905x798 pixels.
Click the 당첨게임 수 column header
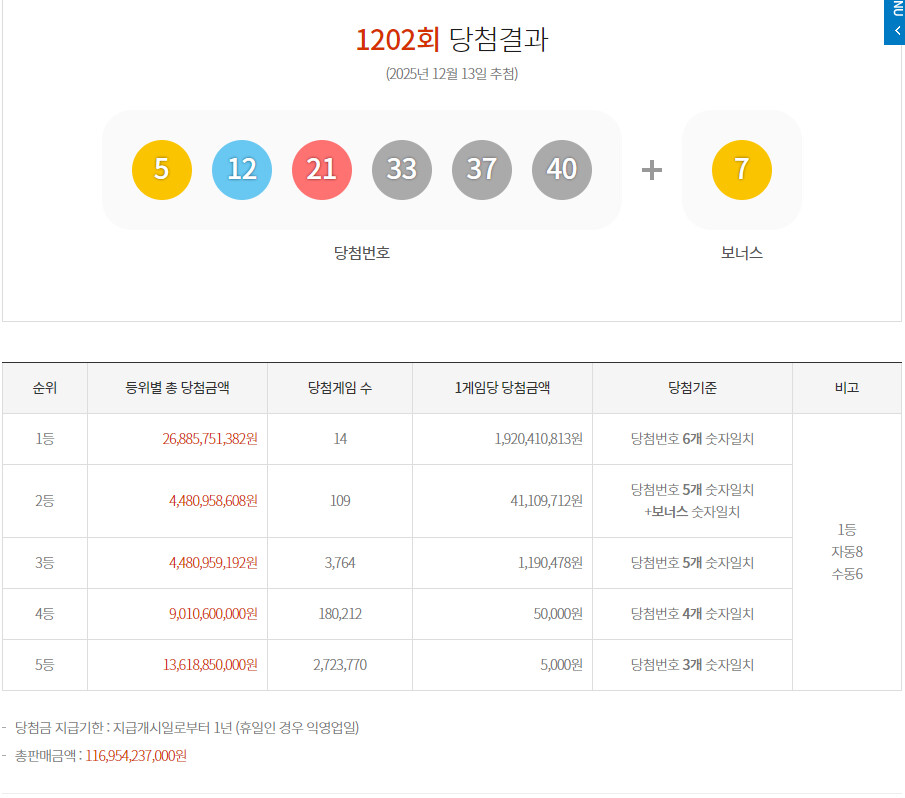pyautogui.click(x=340, y=388)
